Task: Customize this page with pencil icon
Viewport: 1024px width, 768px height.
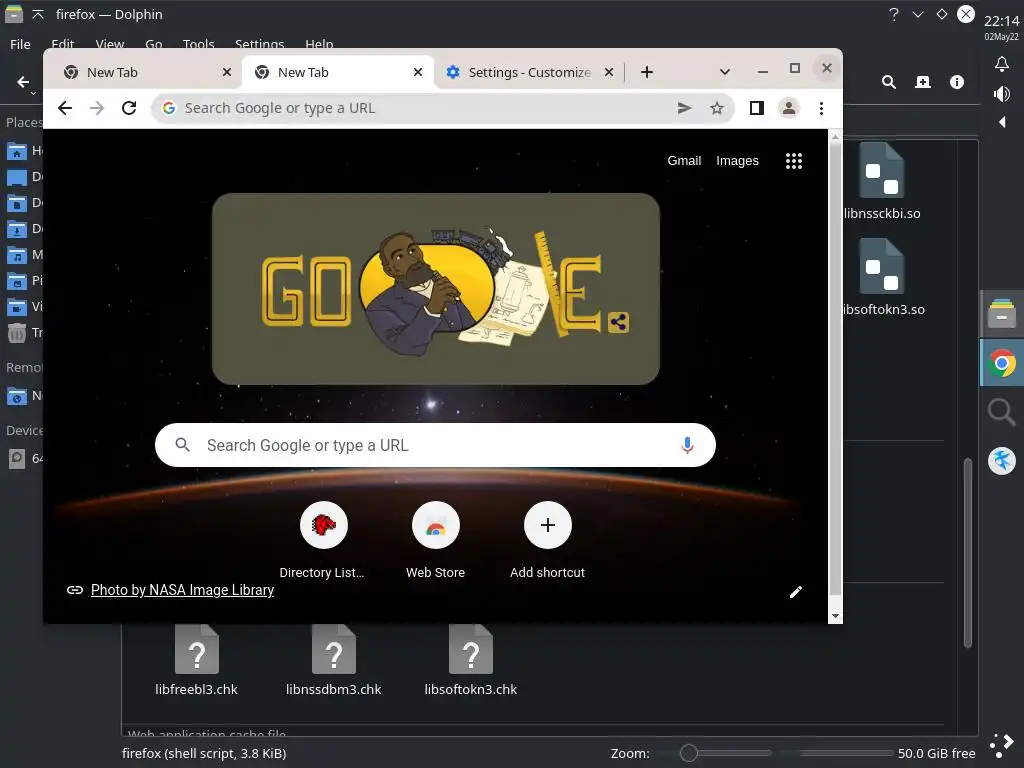Action: tap(795, 592)
